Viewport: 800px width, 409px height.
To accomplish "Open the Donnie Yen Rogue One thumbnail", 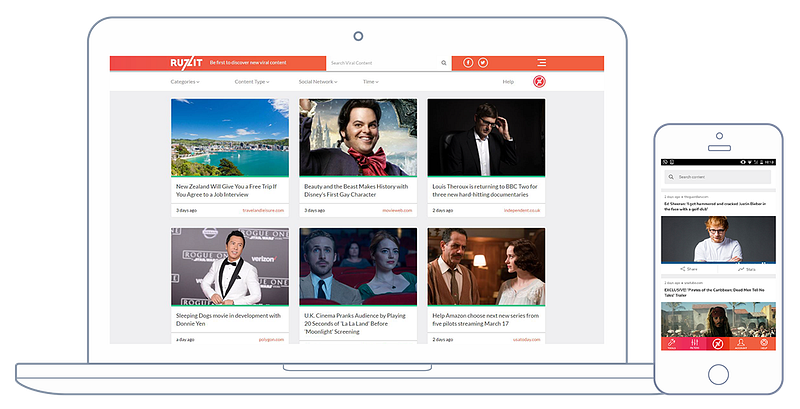I will coord(230,267).
